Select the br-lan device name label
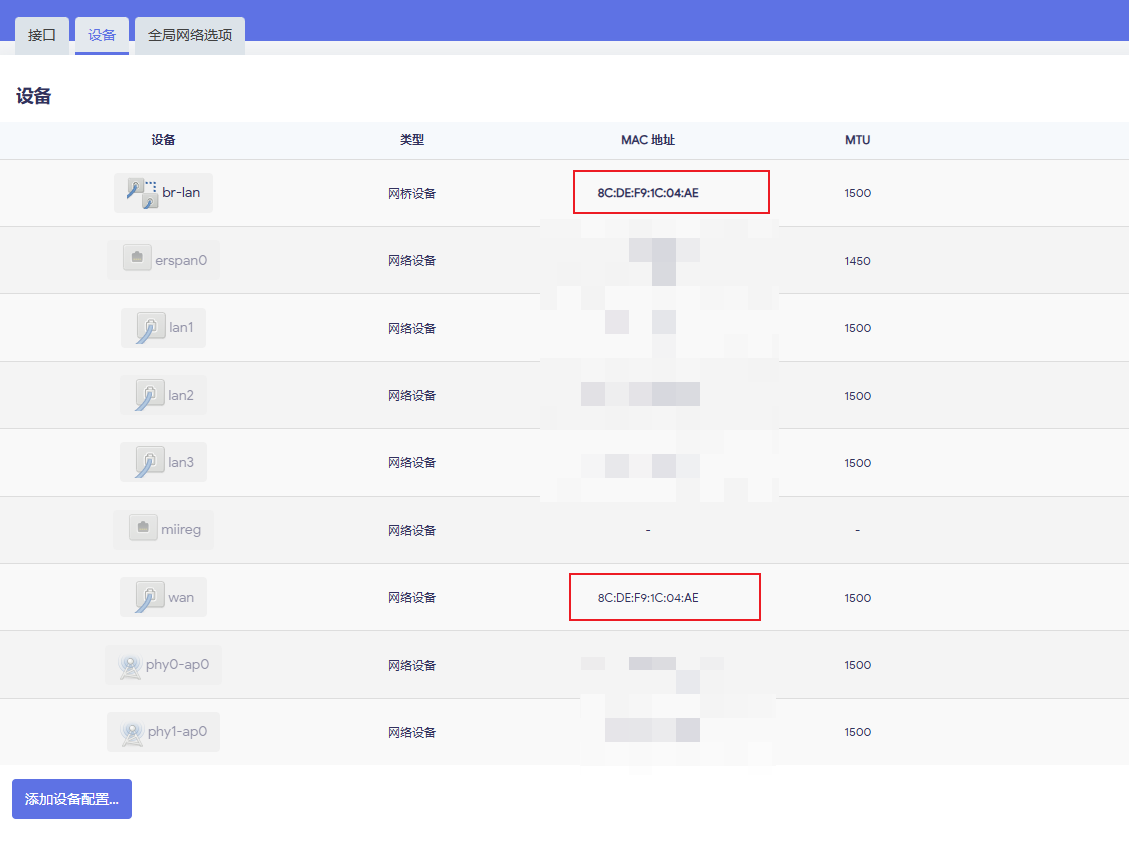This screenshot has height=841, width=1129. click(x=181, y=192)
